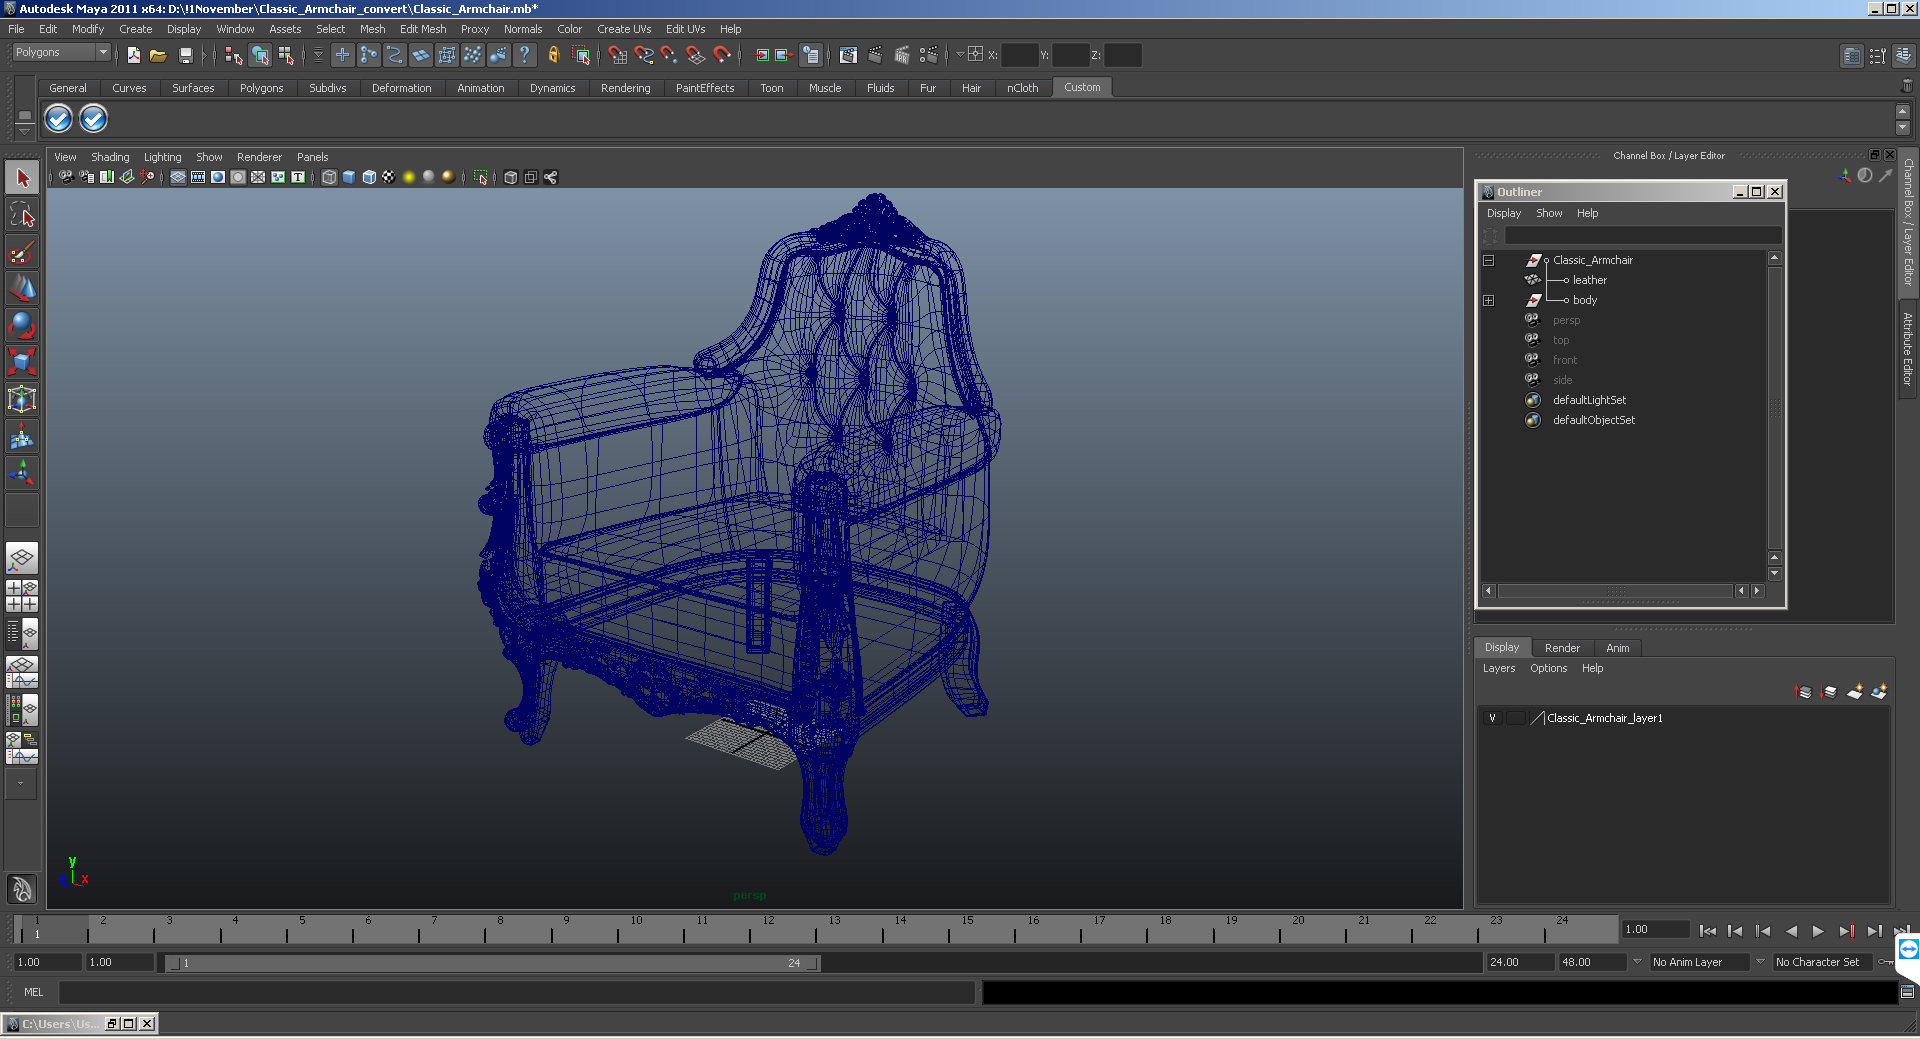Viewport: 1920px width, 1040px height.
Task: Create layer from selected objects icon
Action: click(1879, 692)
